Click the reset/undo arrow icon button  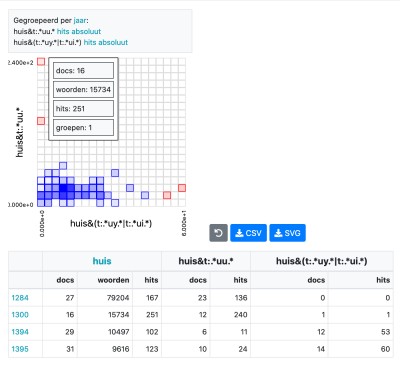(x=218, y=233)
